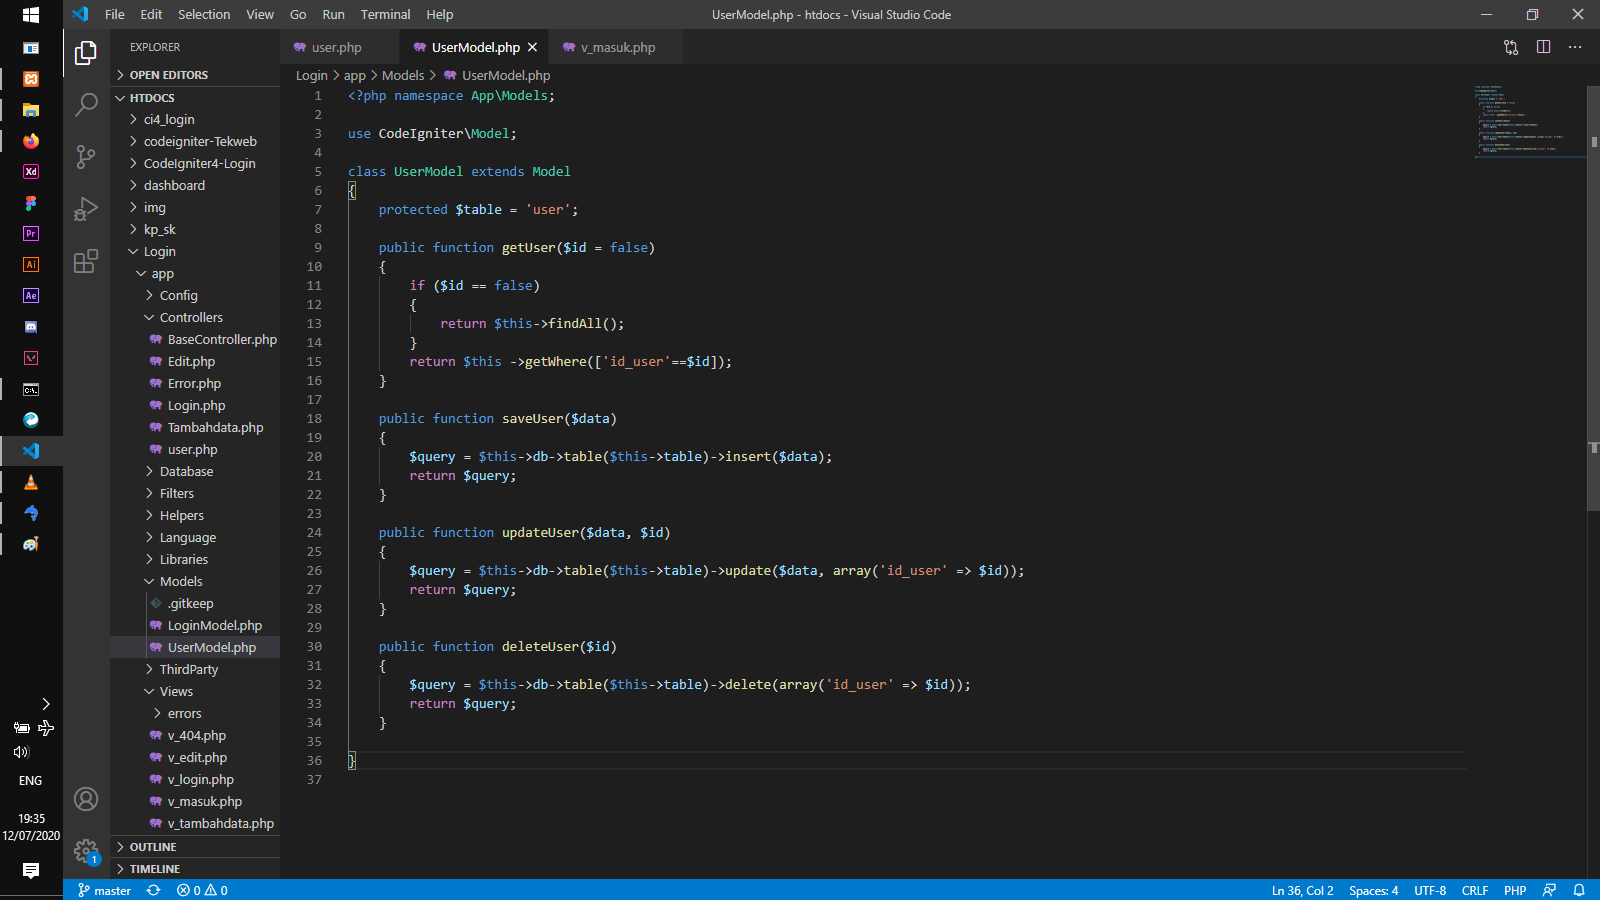Open v_tambahdata.php file

click(x=195, y=823)
